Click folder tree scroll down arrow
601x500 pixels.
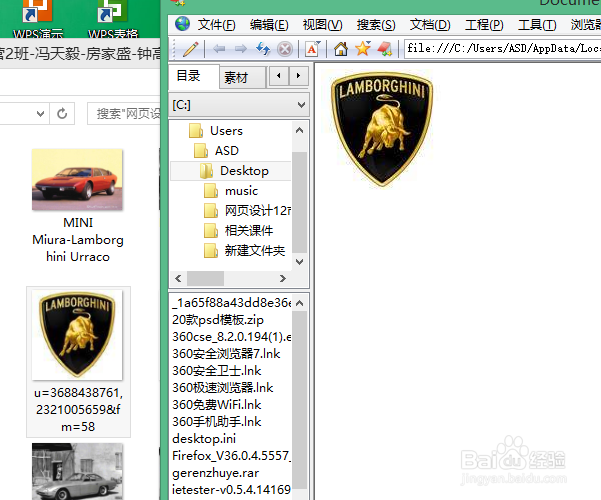pyautogui.click(x=300, y=262)
